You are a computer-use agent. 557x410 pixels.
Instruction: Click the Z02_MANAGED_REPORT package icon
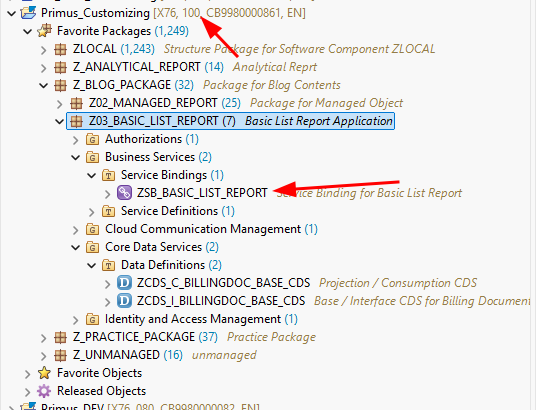[x=76, y=103]
